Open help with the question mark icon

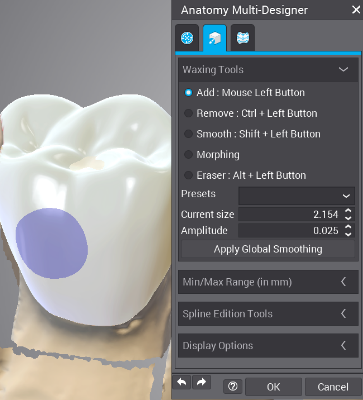point(233,387)
